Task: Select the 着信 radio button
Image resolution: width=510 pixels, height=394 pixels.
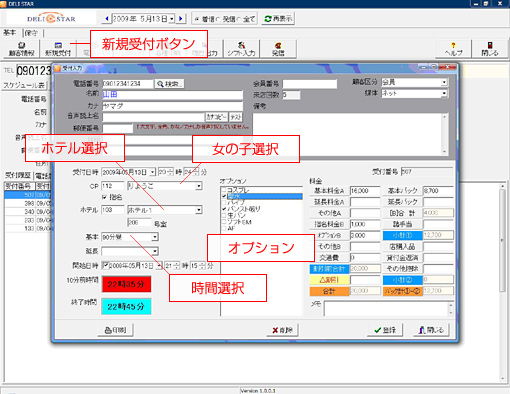Action: click(197, 19)
